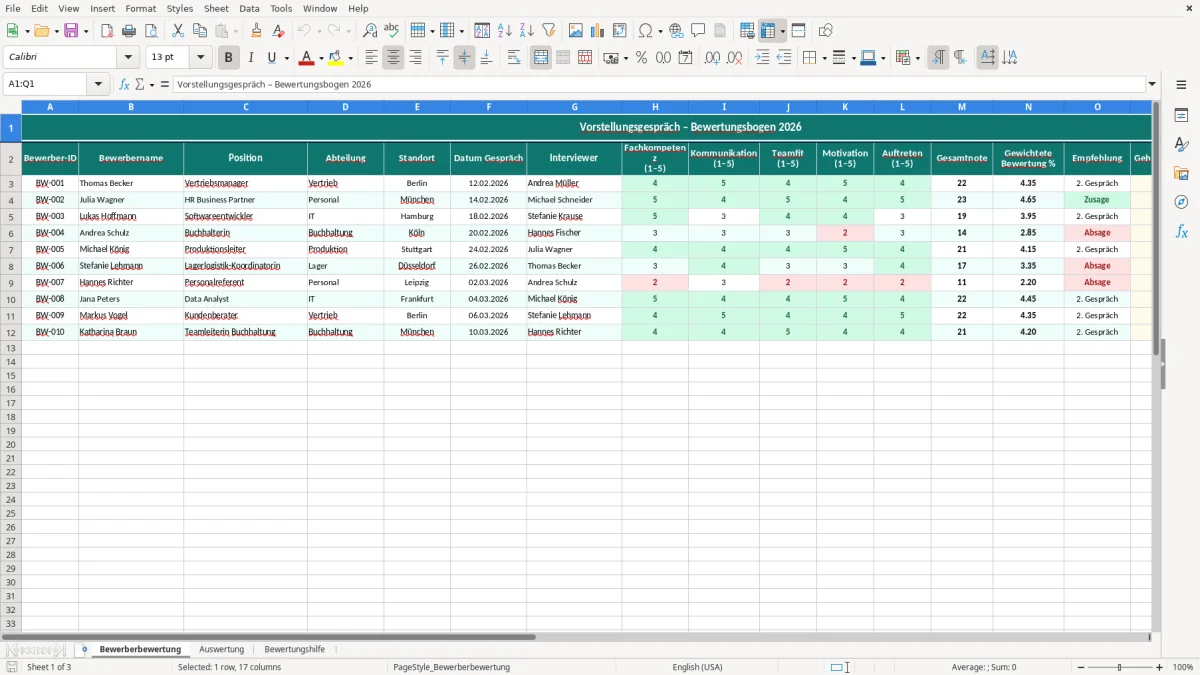Click the Define Print Area icon
Image resolution: width=1200 pixels, height=675 pixels.
click(x=747, y=31)
